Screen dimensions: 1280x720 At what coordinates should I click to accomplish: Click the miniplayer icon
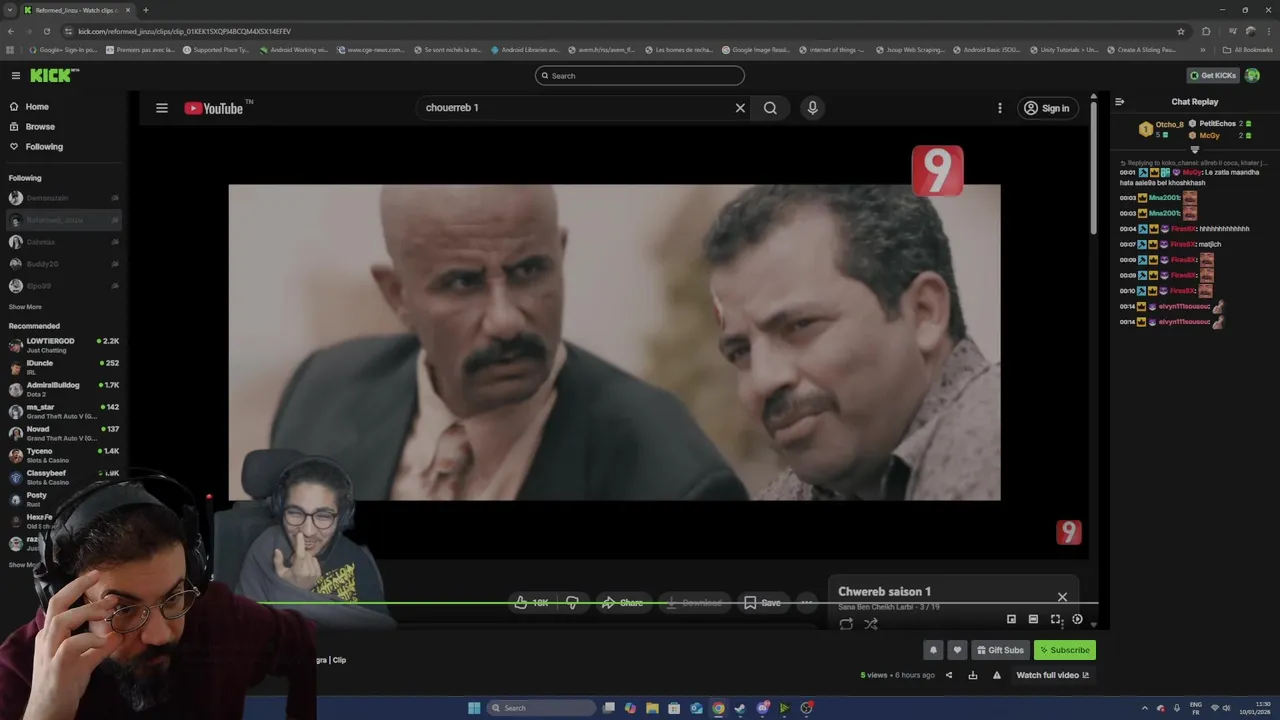coord(1011,620)
